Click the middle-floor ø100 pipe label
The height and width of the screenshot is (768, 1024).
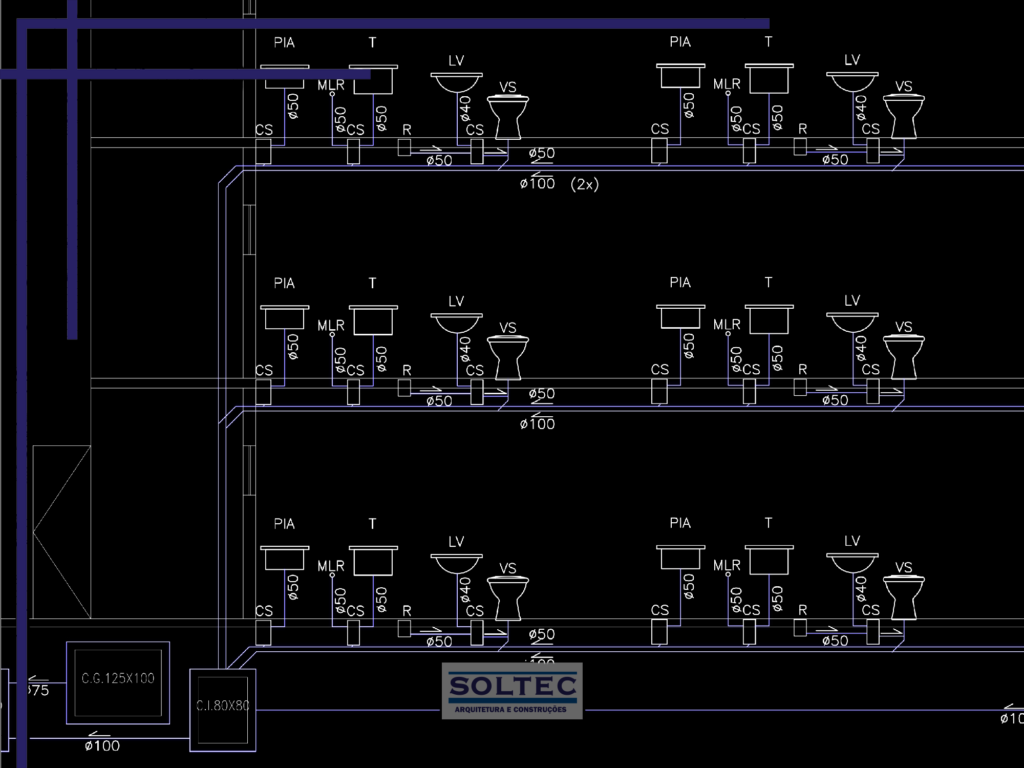tap(538, 424)
